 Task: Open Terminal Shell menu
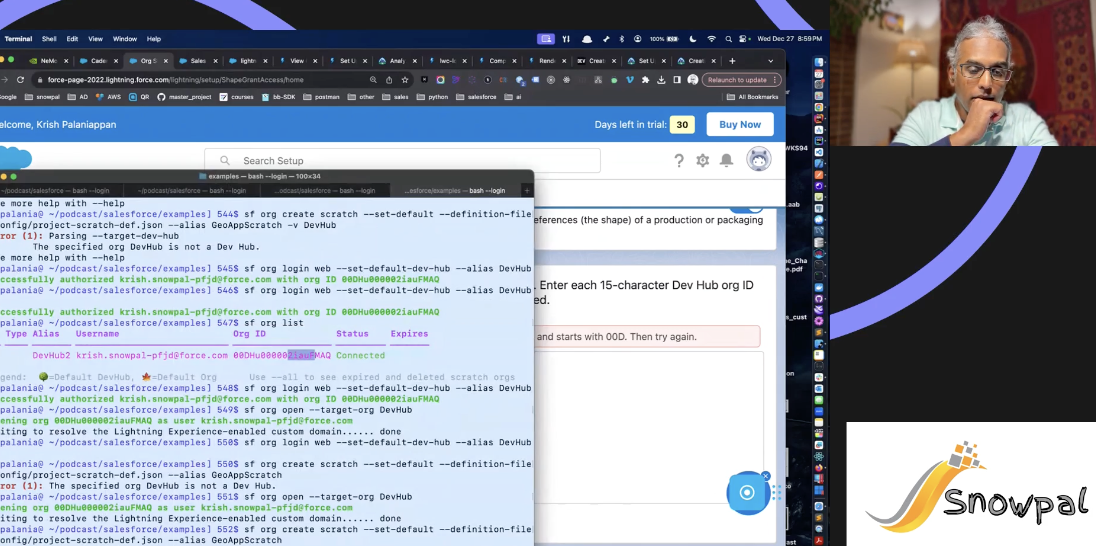tap(49, 39)
